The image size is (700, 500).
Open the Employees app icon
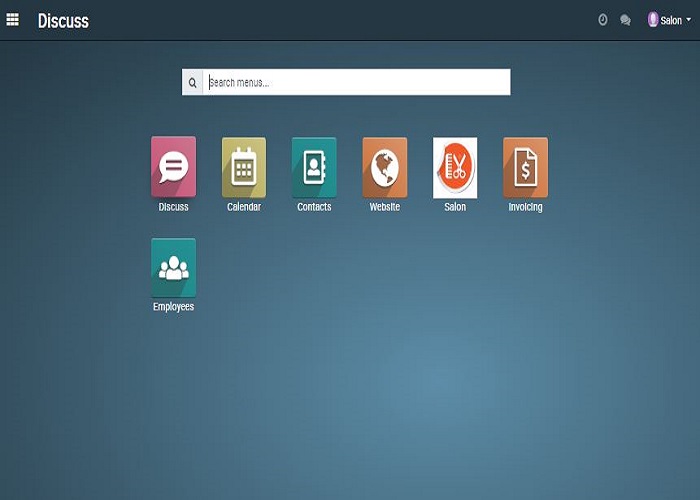click(173, 268)
